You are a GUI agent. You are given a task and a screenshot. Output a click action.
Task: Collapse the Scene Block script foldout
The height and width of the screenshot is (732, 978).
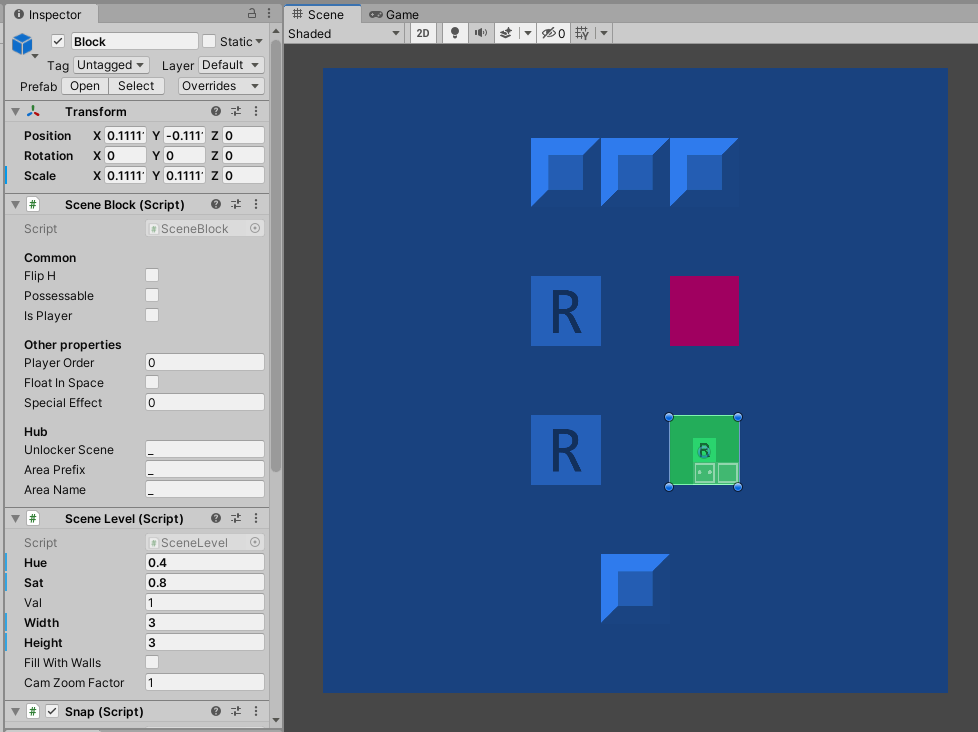pyautogui.click(x=16, y=205)
